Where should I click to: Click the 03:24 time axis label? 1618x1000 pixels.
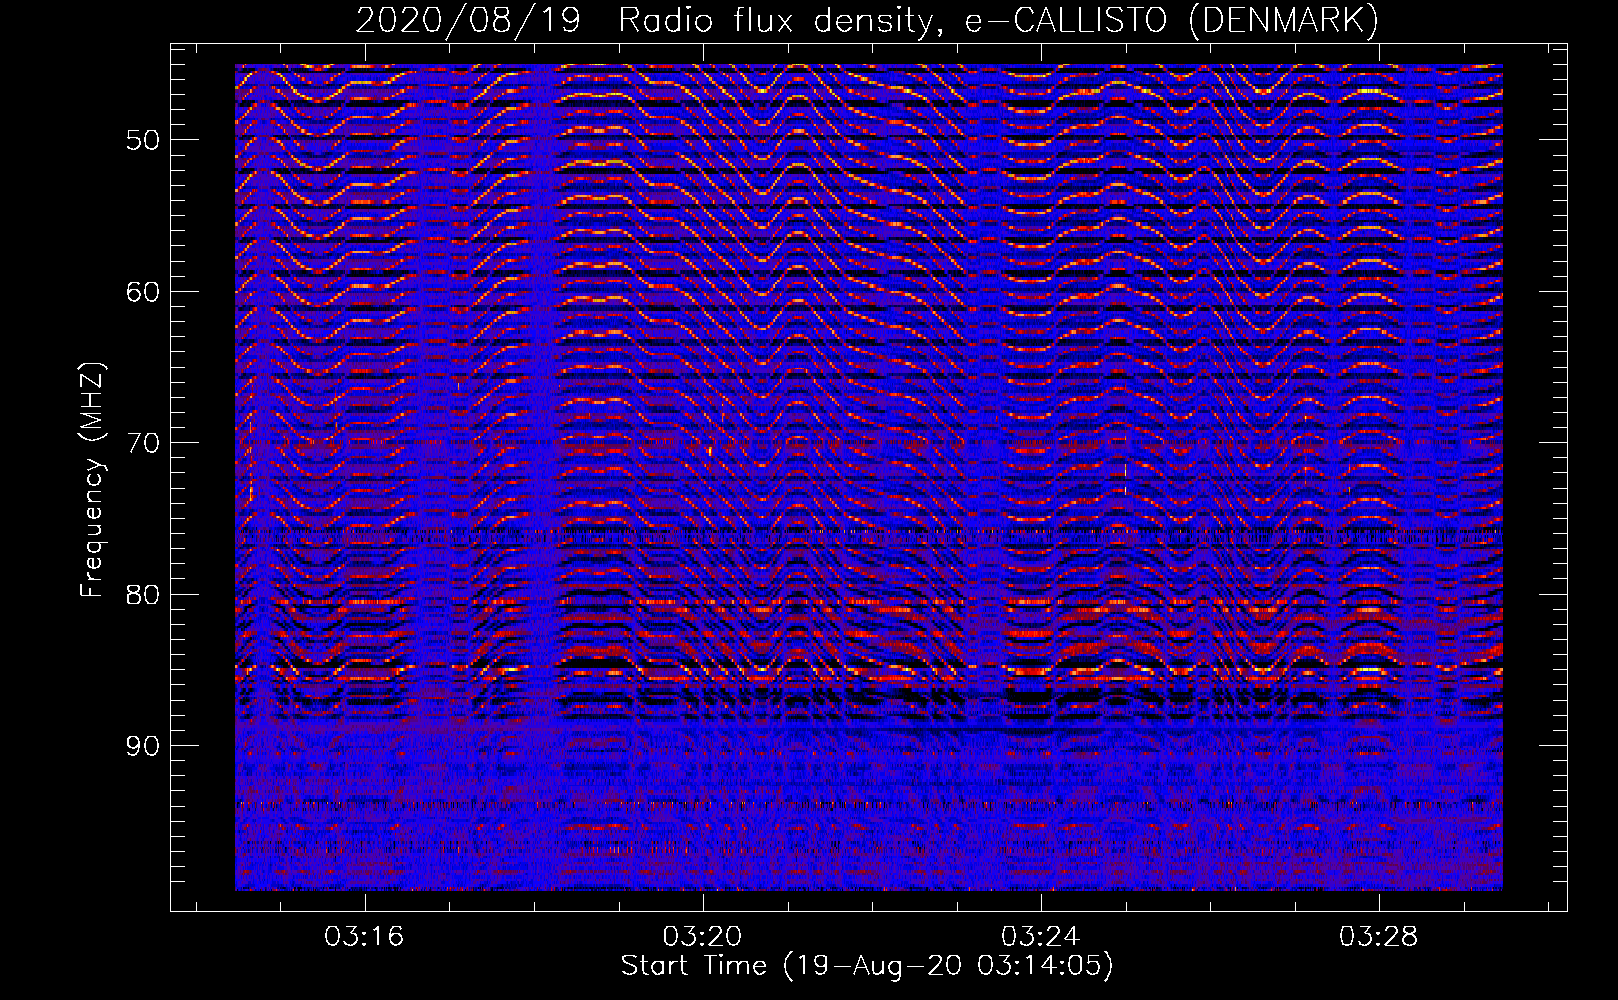pos(1041,936)
